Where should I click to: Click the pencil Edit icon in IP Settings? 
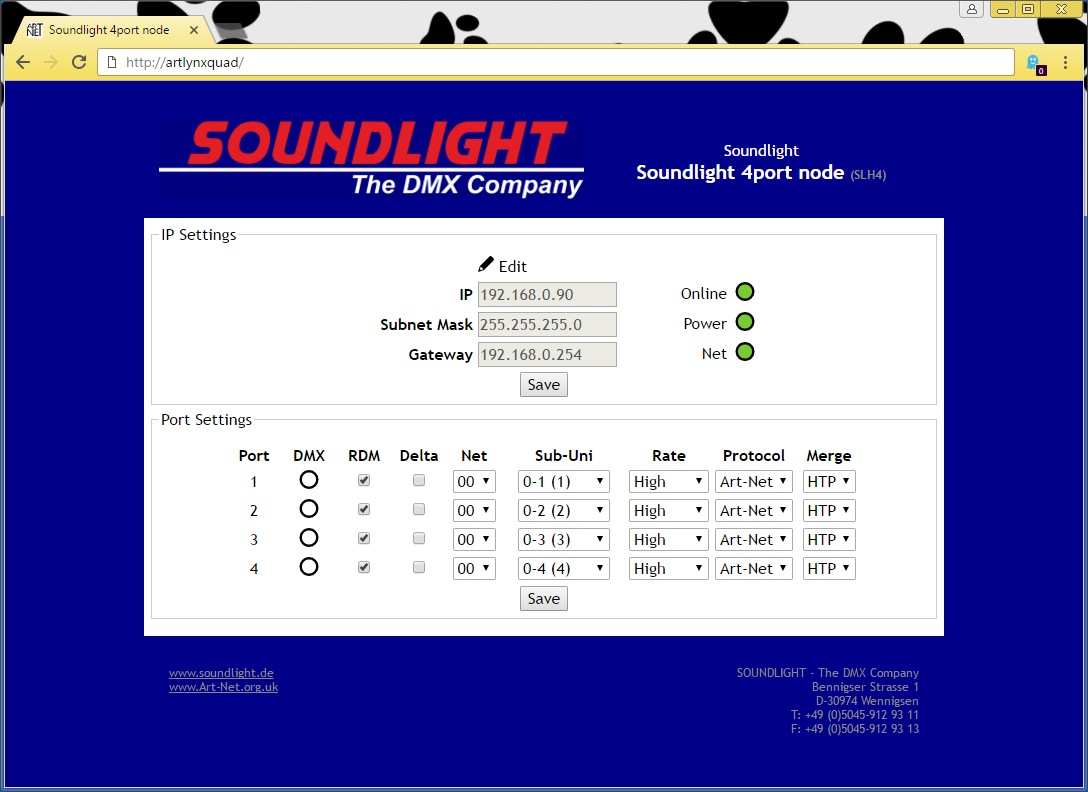click(x=486, y=265)
